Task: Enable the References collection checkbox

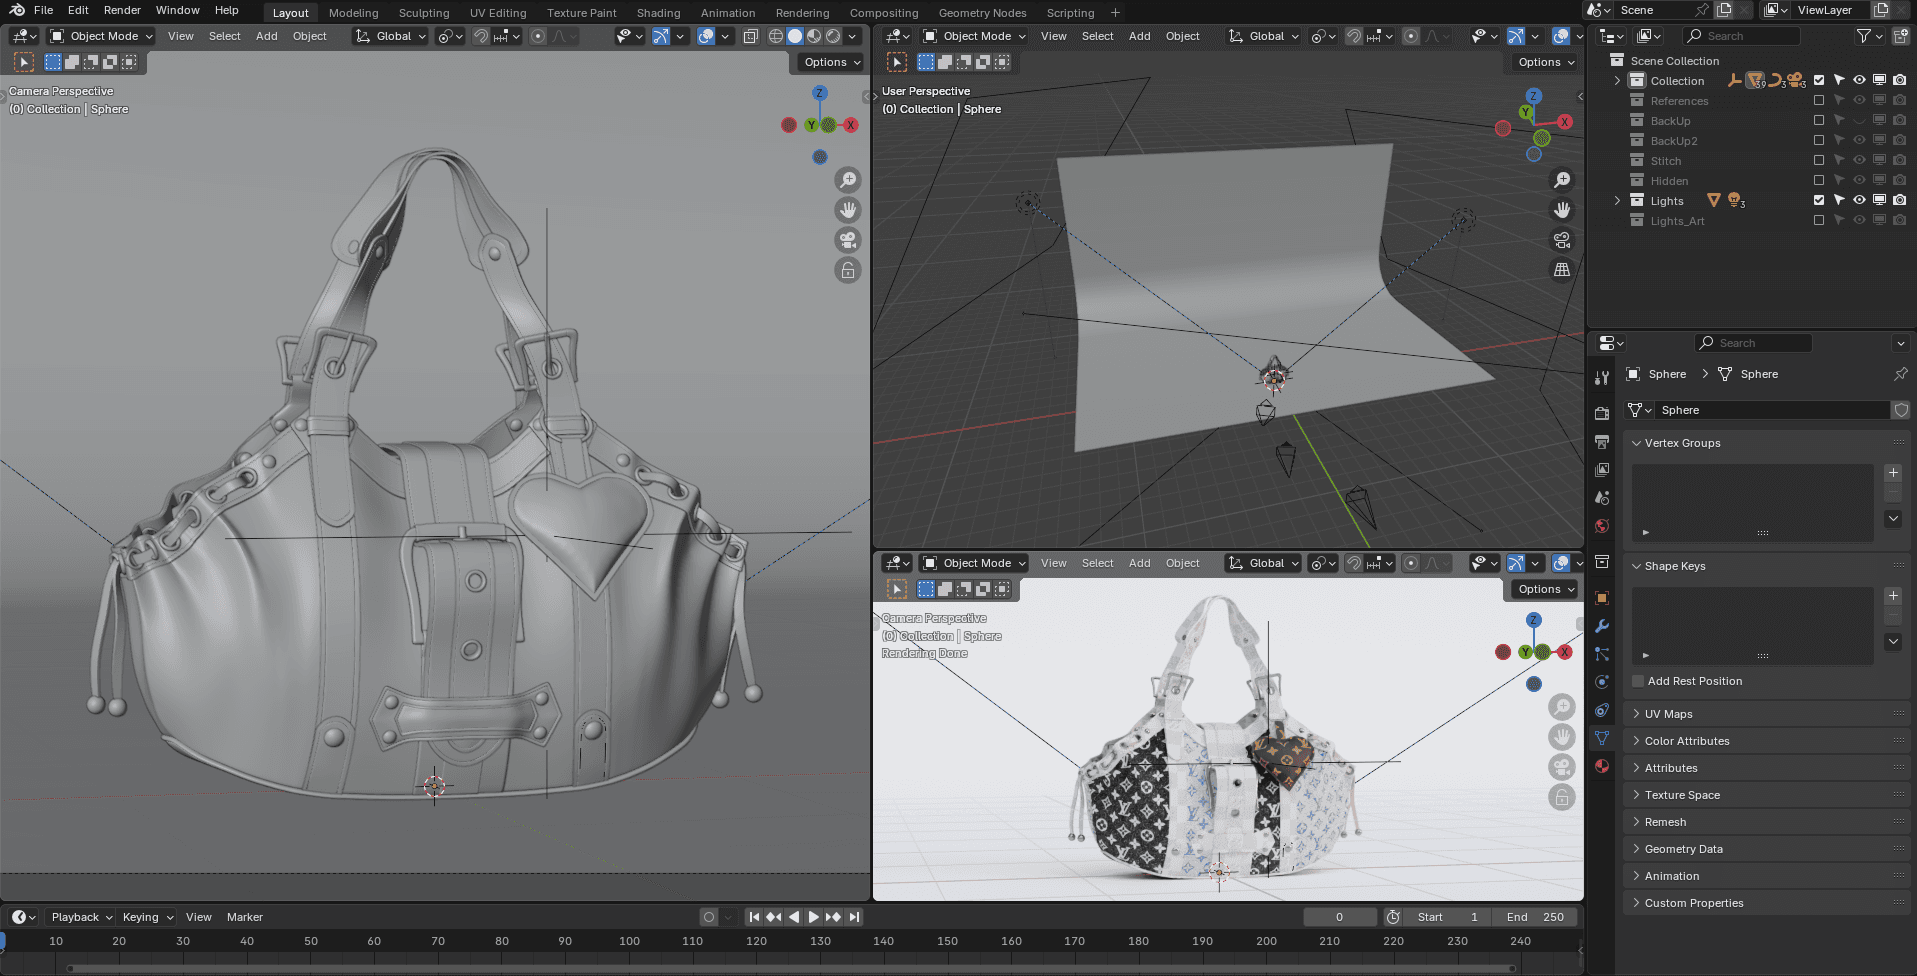Action: click(1819, 100)
